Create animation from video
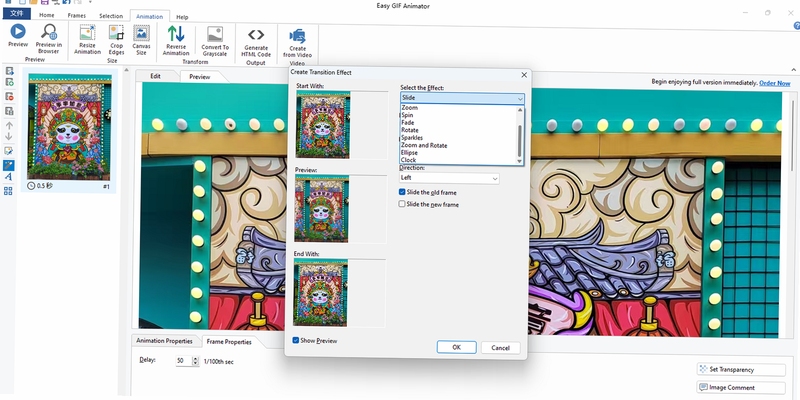Screen dimensions: 800x400 297,43
